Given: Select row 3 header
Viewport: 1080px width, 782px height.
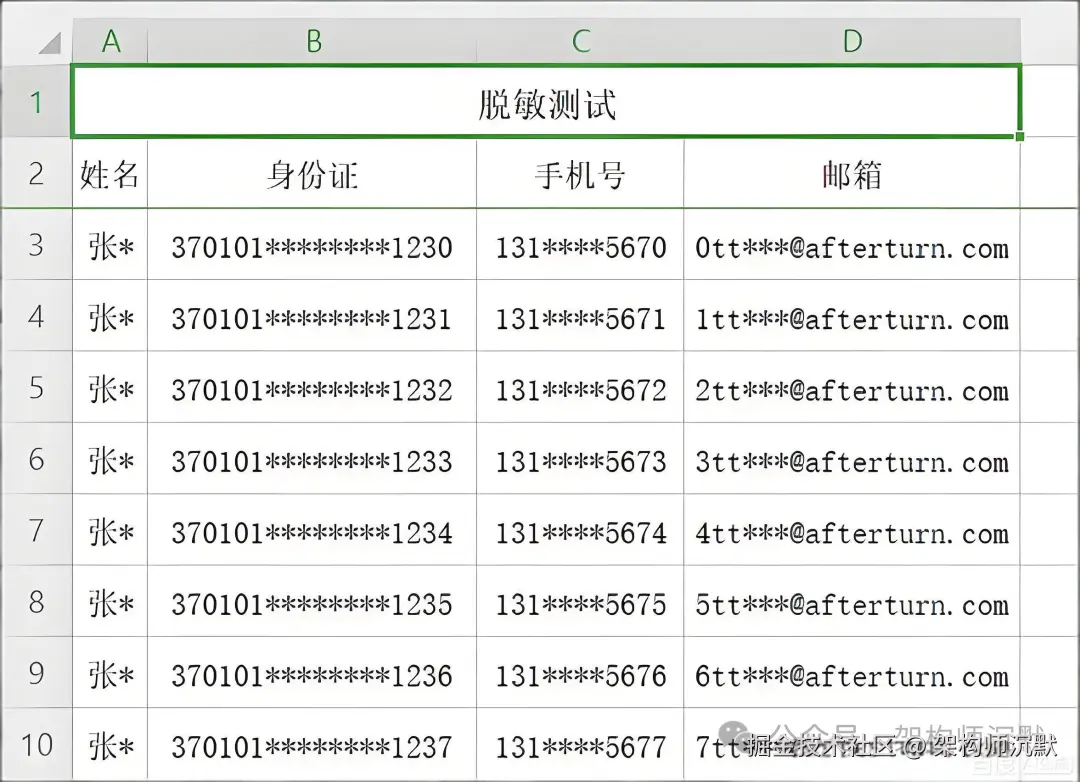Looking at the screenshot, I should pyautogui.click(x=36, y=245).
